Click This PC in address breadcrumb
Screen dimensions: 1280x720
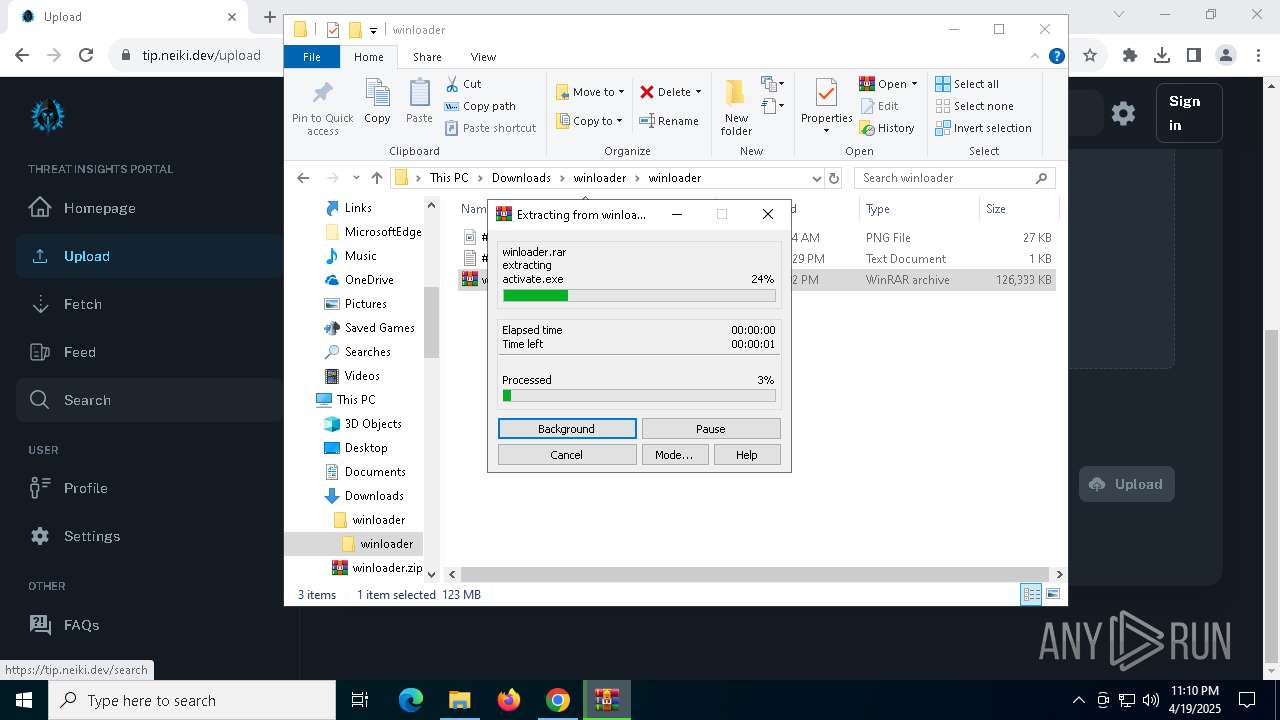[449, 178]
